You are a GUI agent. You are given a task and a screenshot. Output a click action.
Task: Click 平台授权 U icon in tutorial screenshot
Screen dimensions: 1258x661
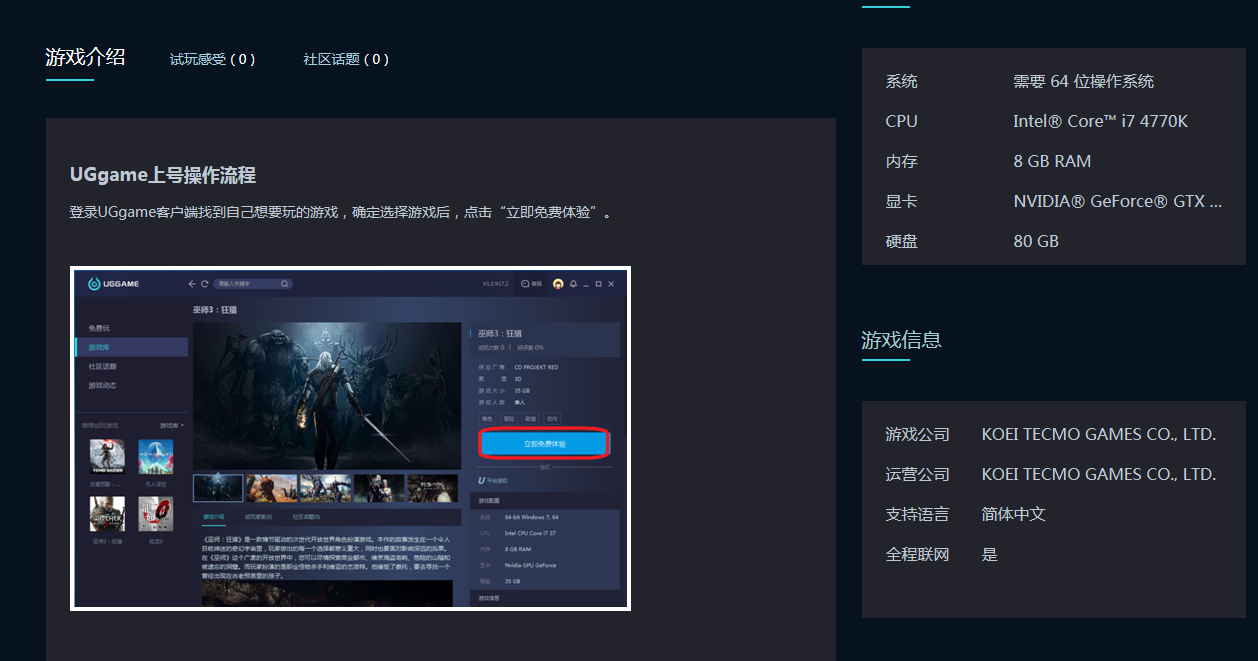coord(482,480)
